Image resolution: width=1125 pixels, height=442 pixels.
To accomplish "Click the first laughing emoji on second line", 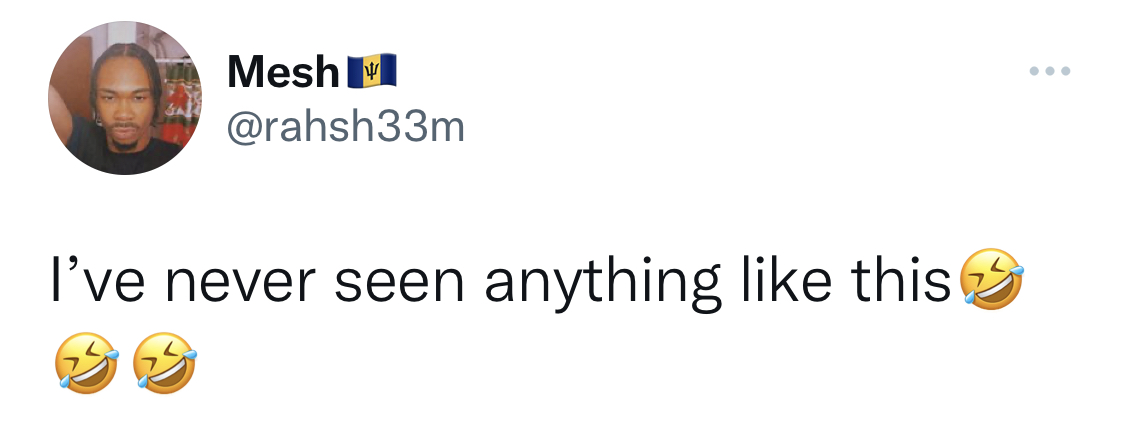I will click(x=86, y=362).
